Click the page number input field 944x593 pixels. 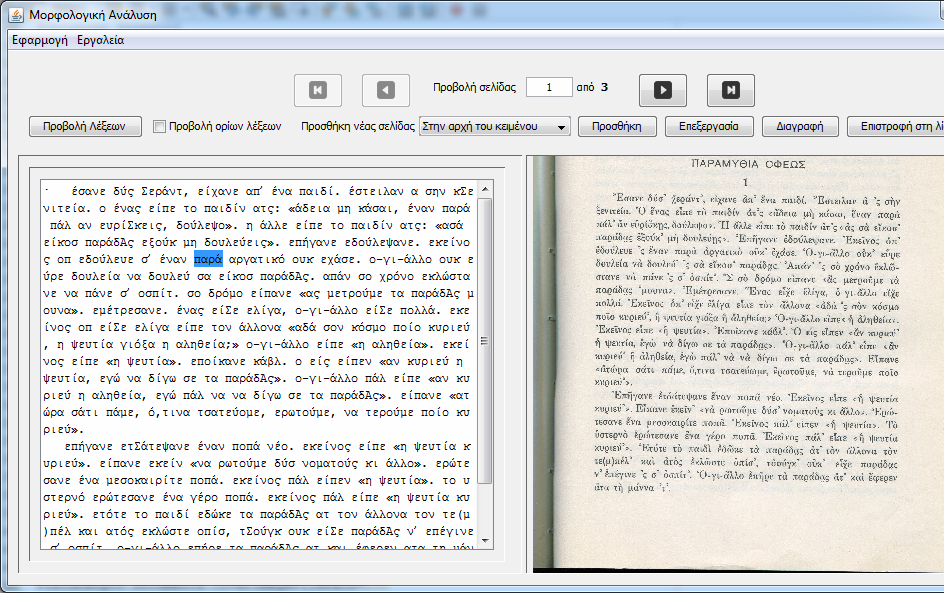pyautogui.click(x=549, y=87)
